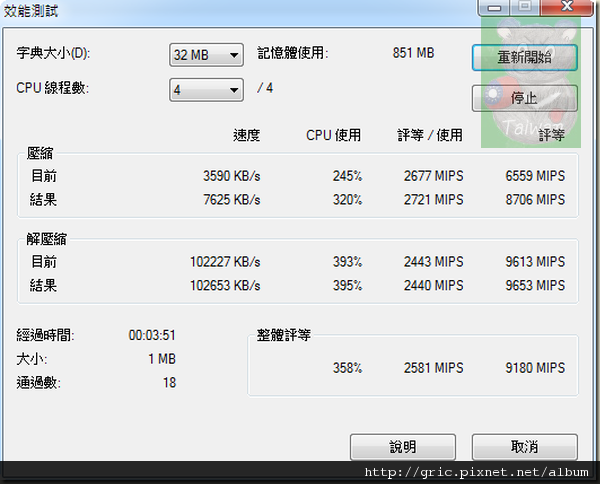Screen dimensions: 600x484
Task: Click decompression CPU usage 395%
Action: pyautogui.click(x=347, y=285)
